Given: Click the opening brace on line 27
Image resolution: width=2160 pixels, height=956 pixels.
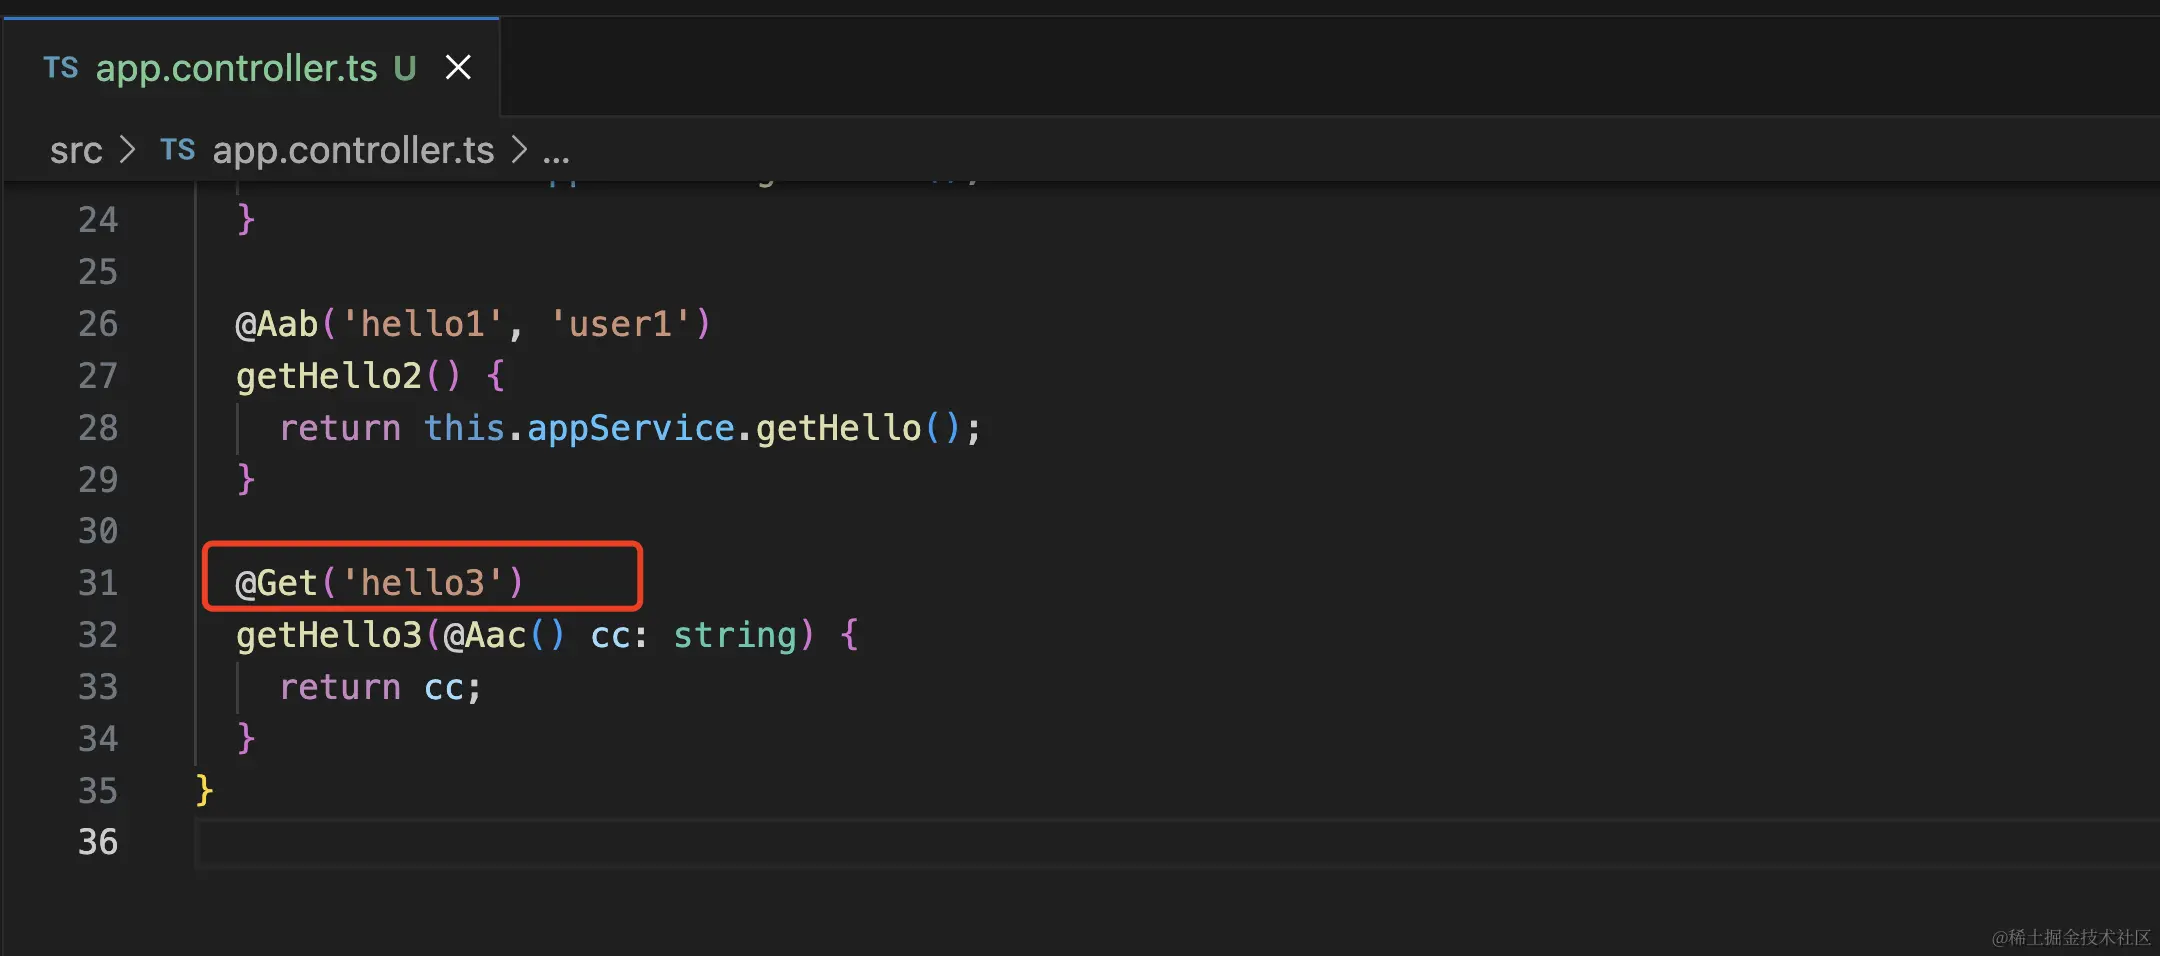Looking at the screenshot, I should [495, 376].
